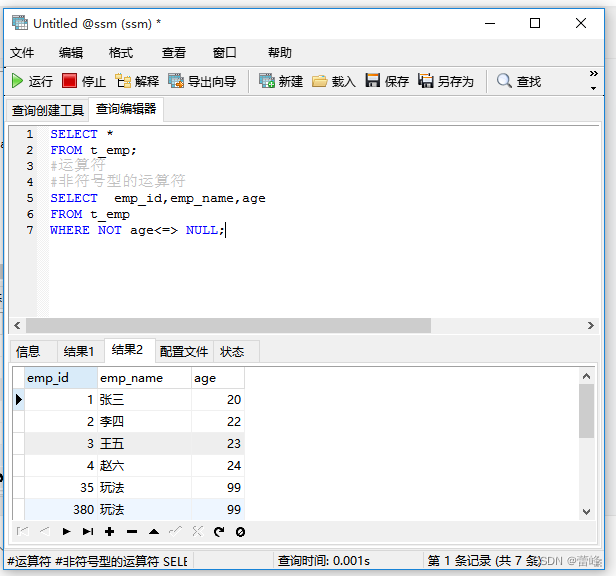
Task: Open the 查找 search tool
Action: [x=519, y=81]
